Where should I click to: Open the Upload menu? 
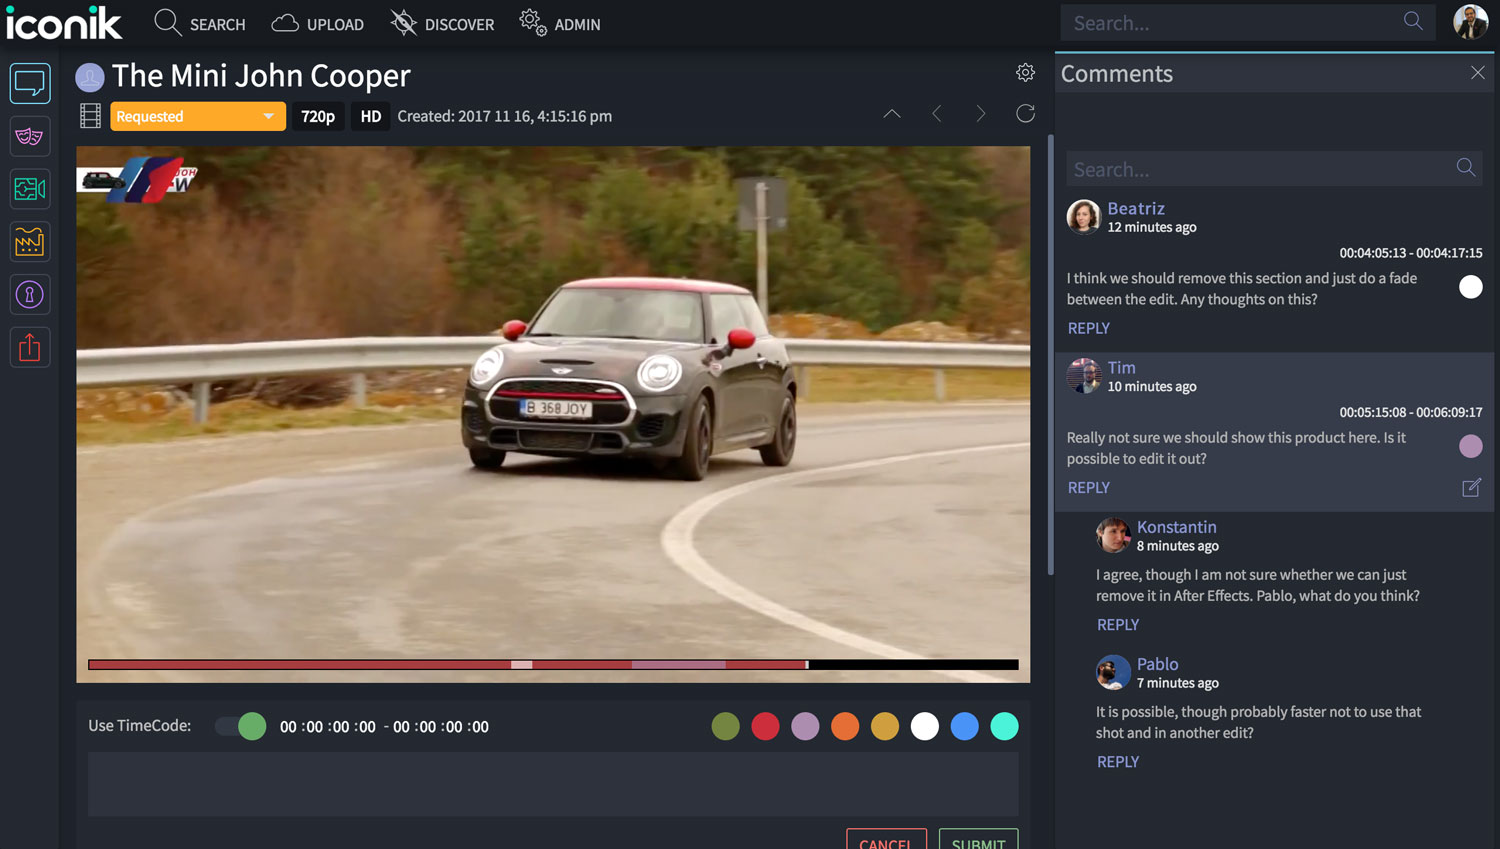(317, 24)
